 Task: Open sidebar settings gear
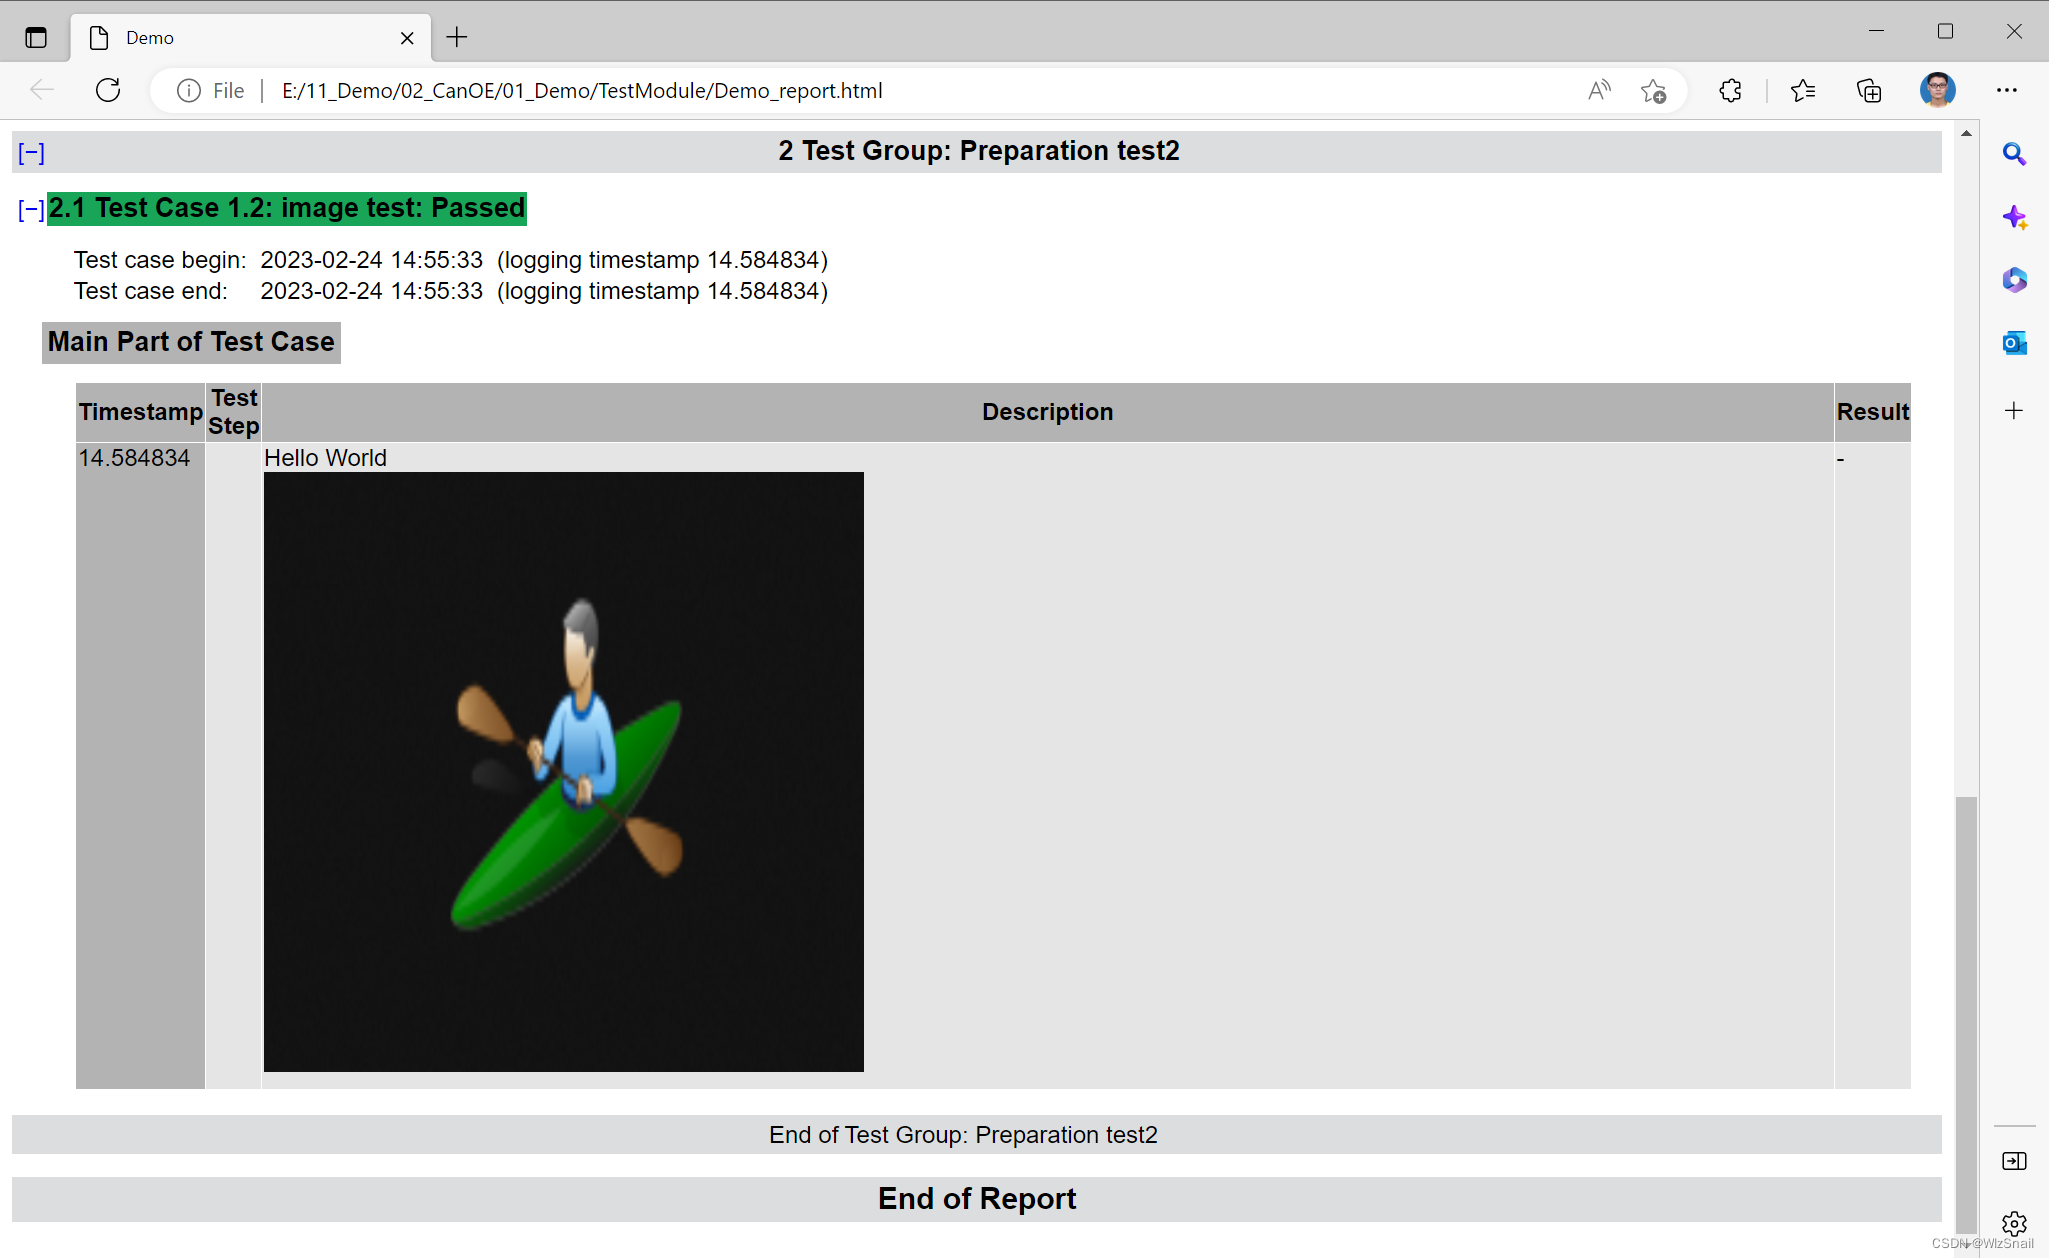point(2014,1223)
